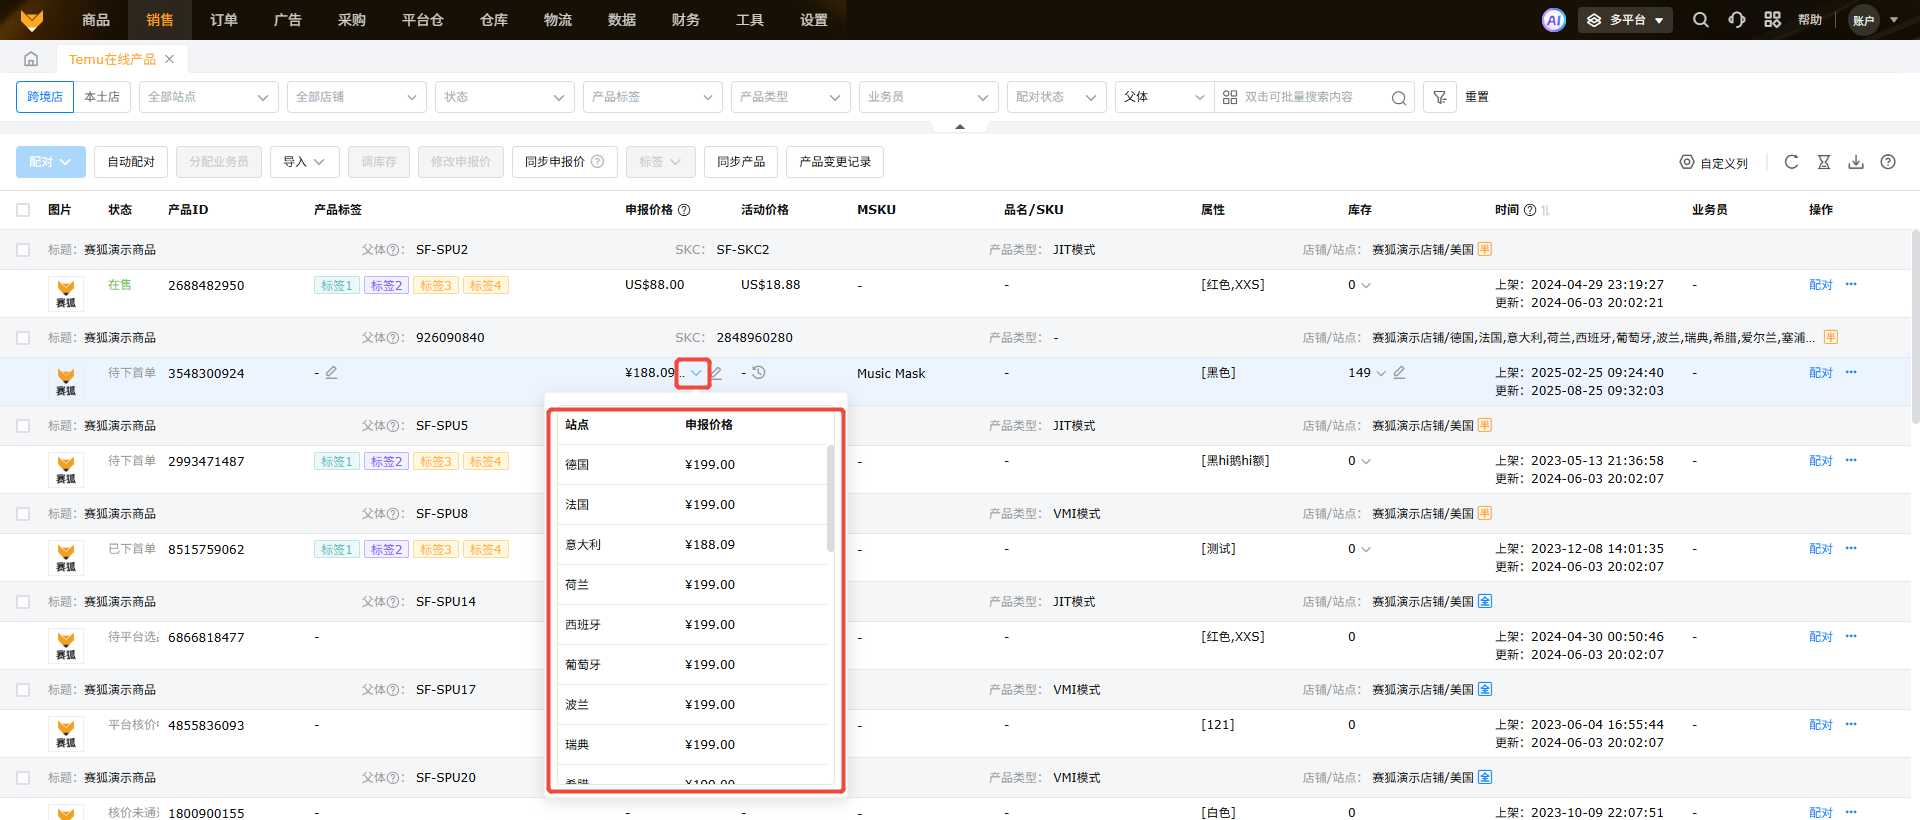Screen dimensions: 1920x820
Task: Click the 自动配对 button
Action: 131,162
